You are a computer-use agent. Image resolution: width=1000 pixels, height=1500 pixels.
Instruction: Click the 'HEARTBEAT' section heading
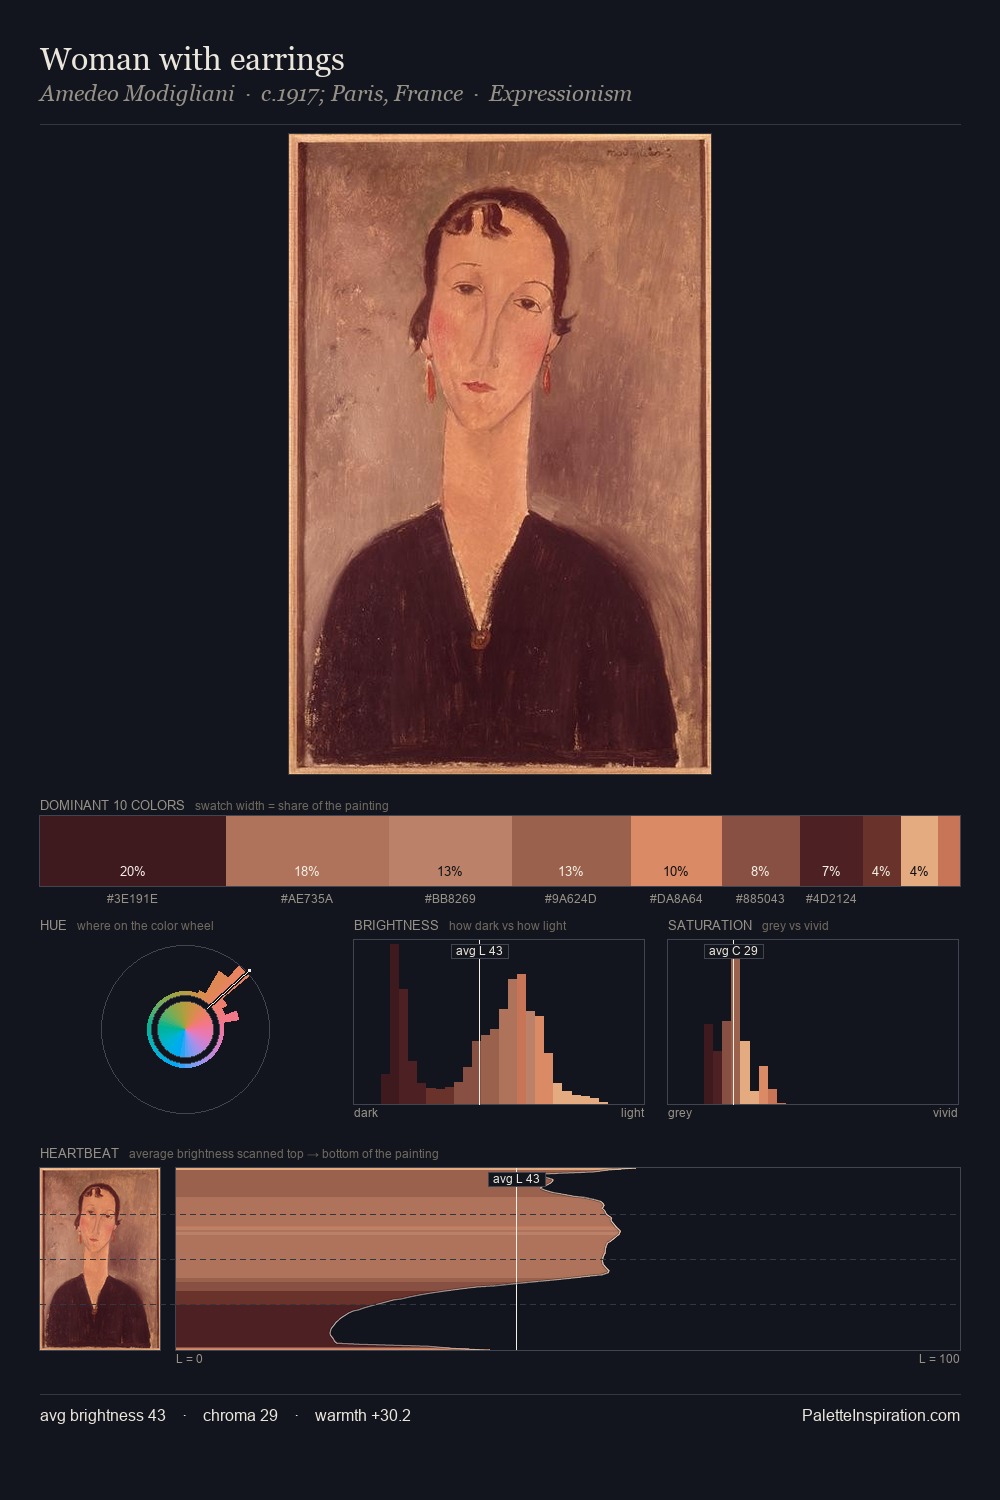pyautogui.click(x=79, y=1153)
